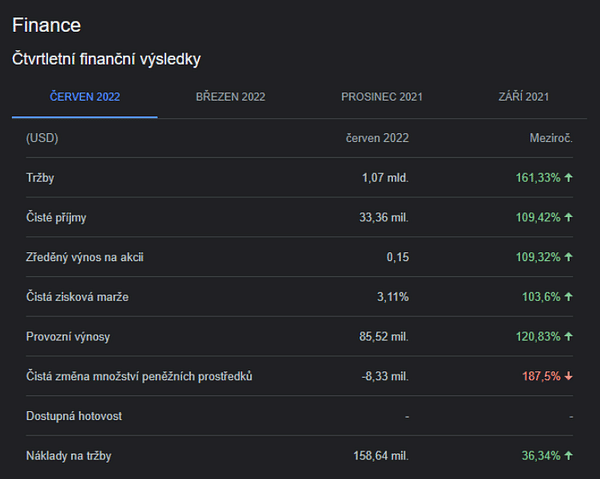Click the up arrow beside 120,83%
Viewport: 600px width, 479px height.
[x=569, y=337]
